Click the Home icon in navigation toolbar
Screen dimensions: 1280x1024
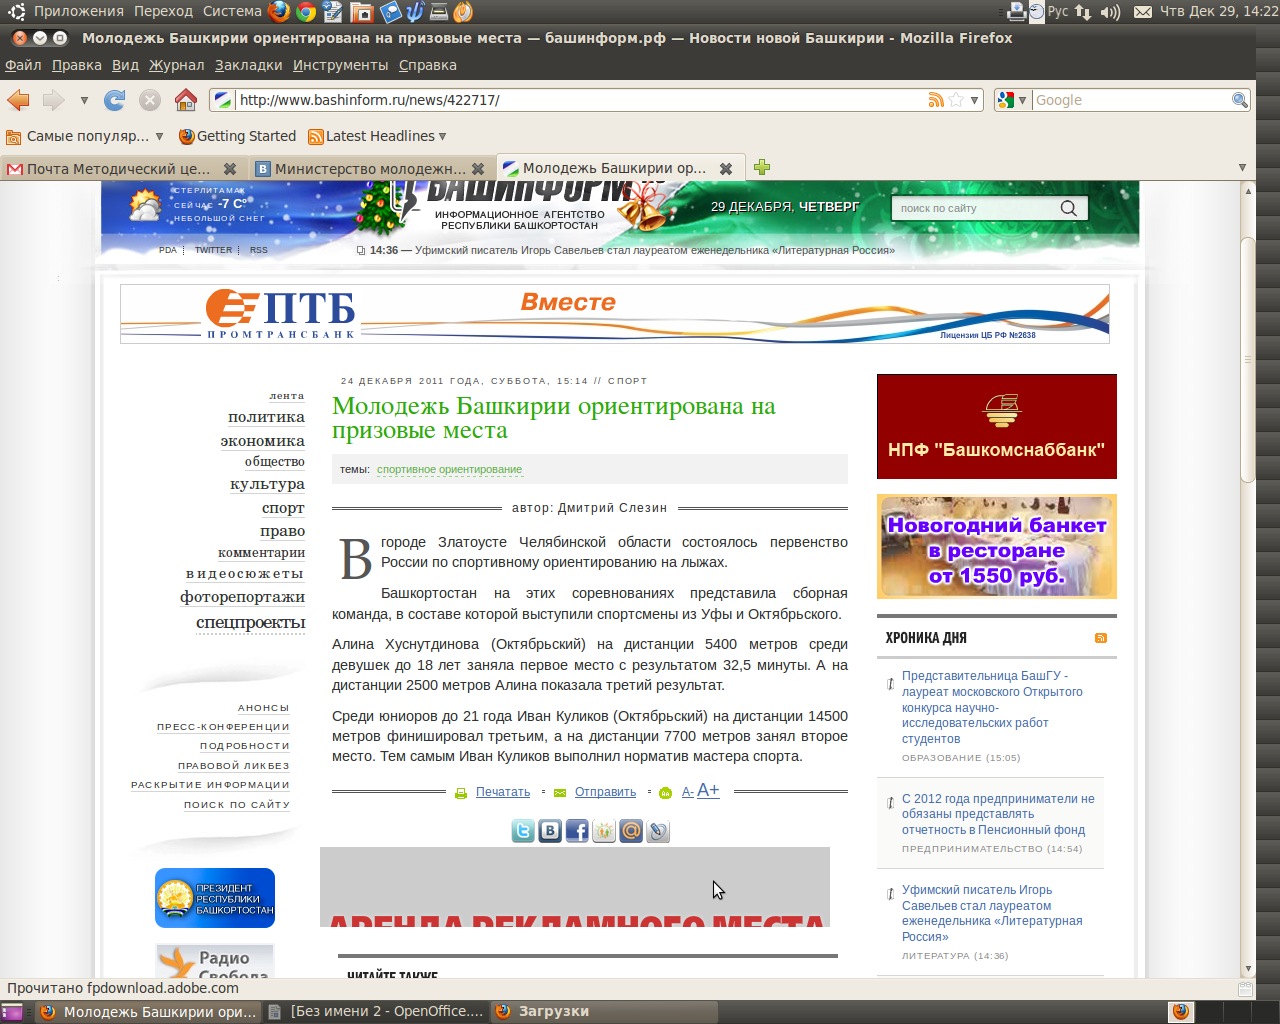[x=185, y=100]
